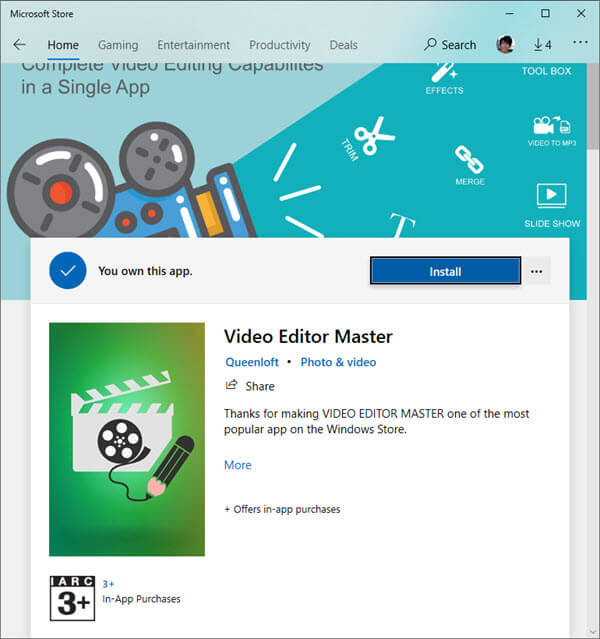Image resolution: width=600 pixels, height=639 pixels.
Task: Switch to the Gaming tab
Action: tap(118, 45)
